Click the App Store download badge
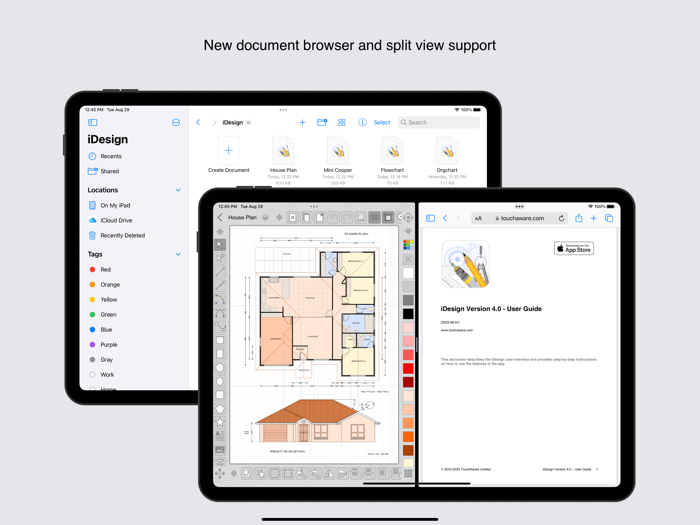Screen dimensions: 700x525 (574, 248)
